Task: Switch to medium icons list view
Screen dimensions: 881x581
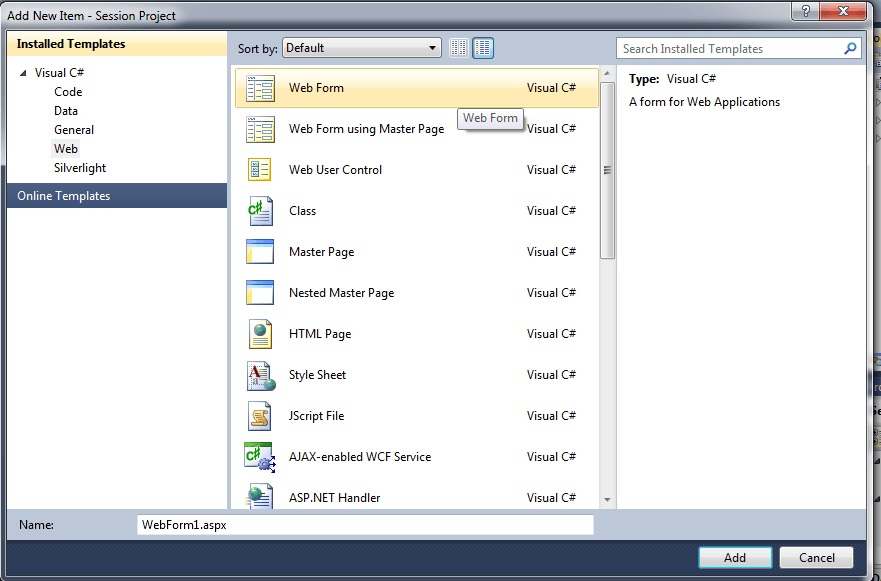Action: pyautogui.click(x=483, y=48)
